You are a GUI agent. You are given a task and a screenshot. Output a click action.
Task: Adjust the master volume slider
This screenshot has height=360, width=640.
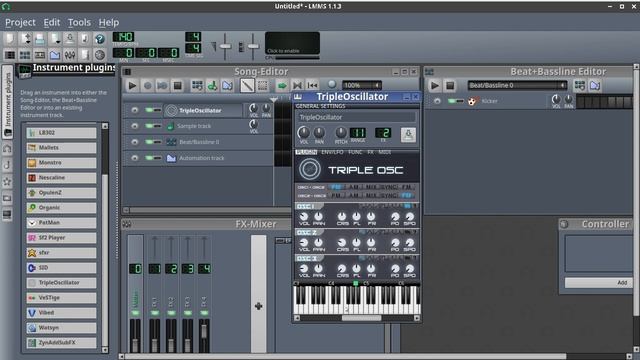tap(225, 47)
